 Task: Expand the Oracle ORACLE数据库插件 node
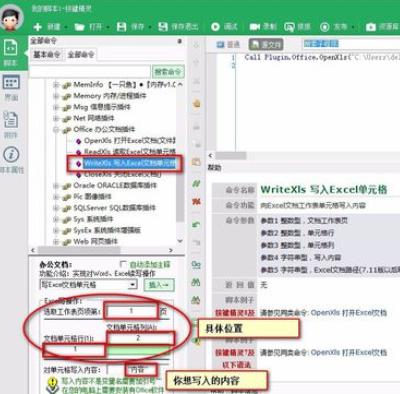point(56,185)
